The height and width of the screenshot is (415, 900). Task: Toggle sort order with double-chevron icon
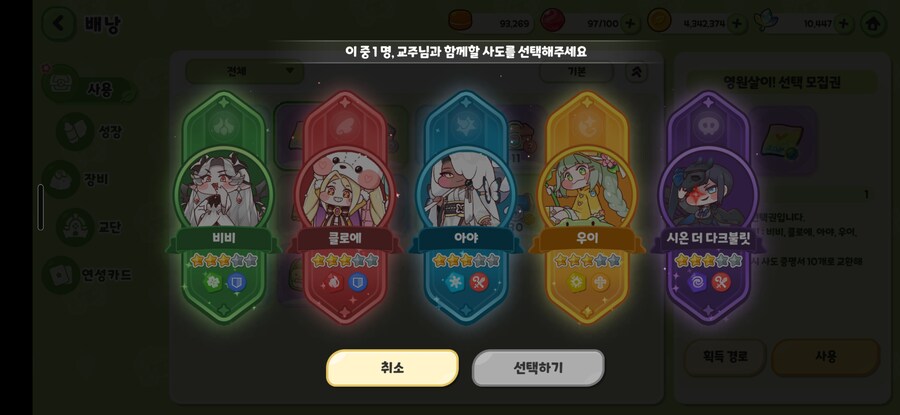click(637, 72)
